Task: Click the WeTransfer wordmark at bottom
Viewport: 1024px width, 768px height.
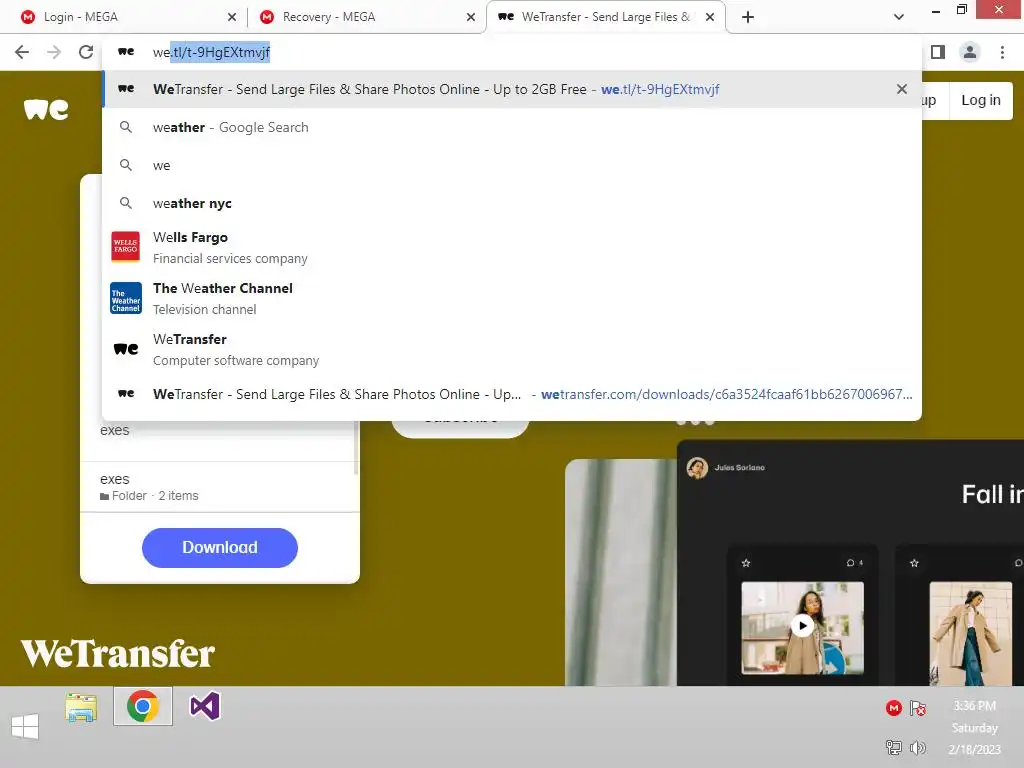Action: point(118,654)
